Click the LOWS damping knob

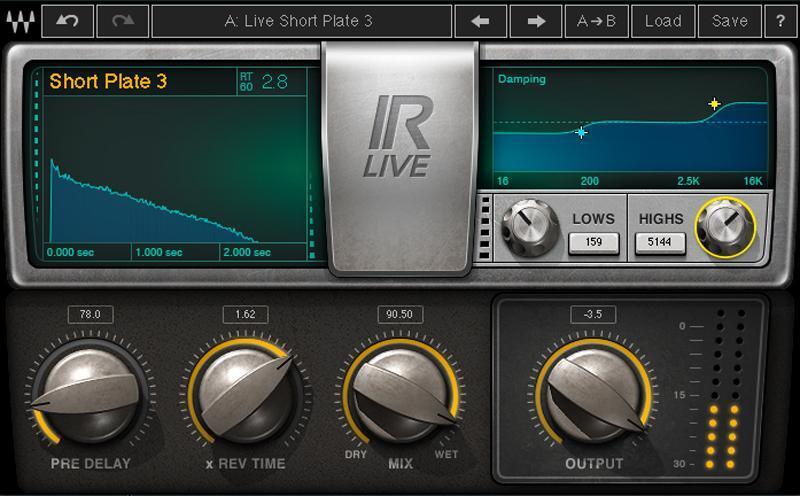531,228
